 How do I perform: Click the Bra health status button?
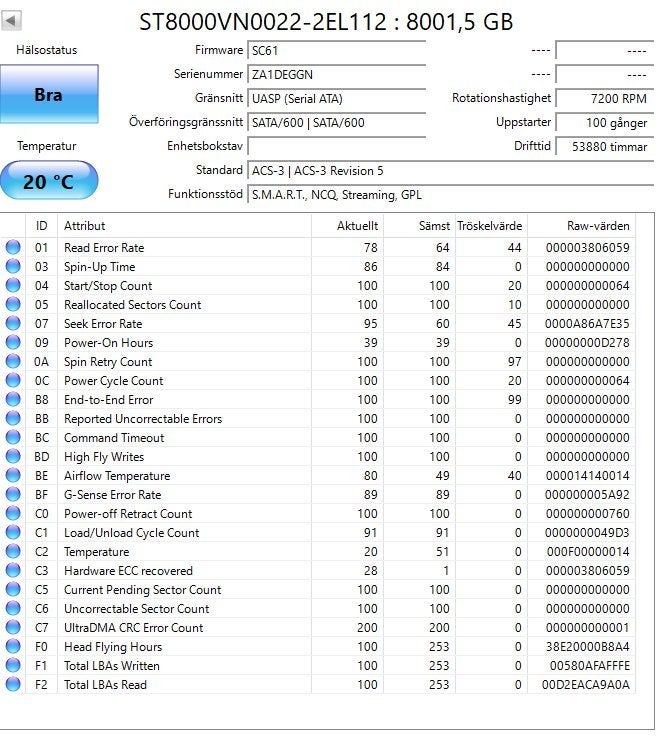tap(49, 94)
